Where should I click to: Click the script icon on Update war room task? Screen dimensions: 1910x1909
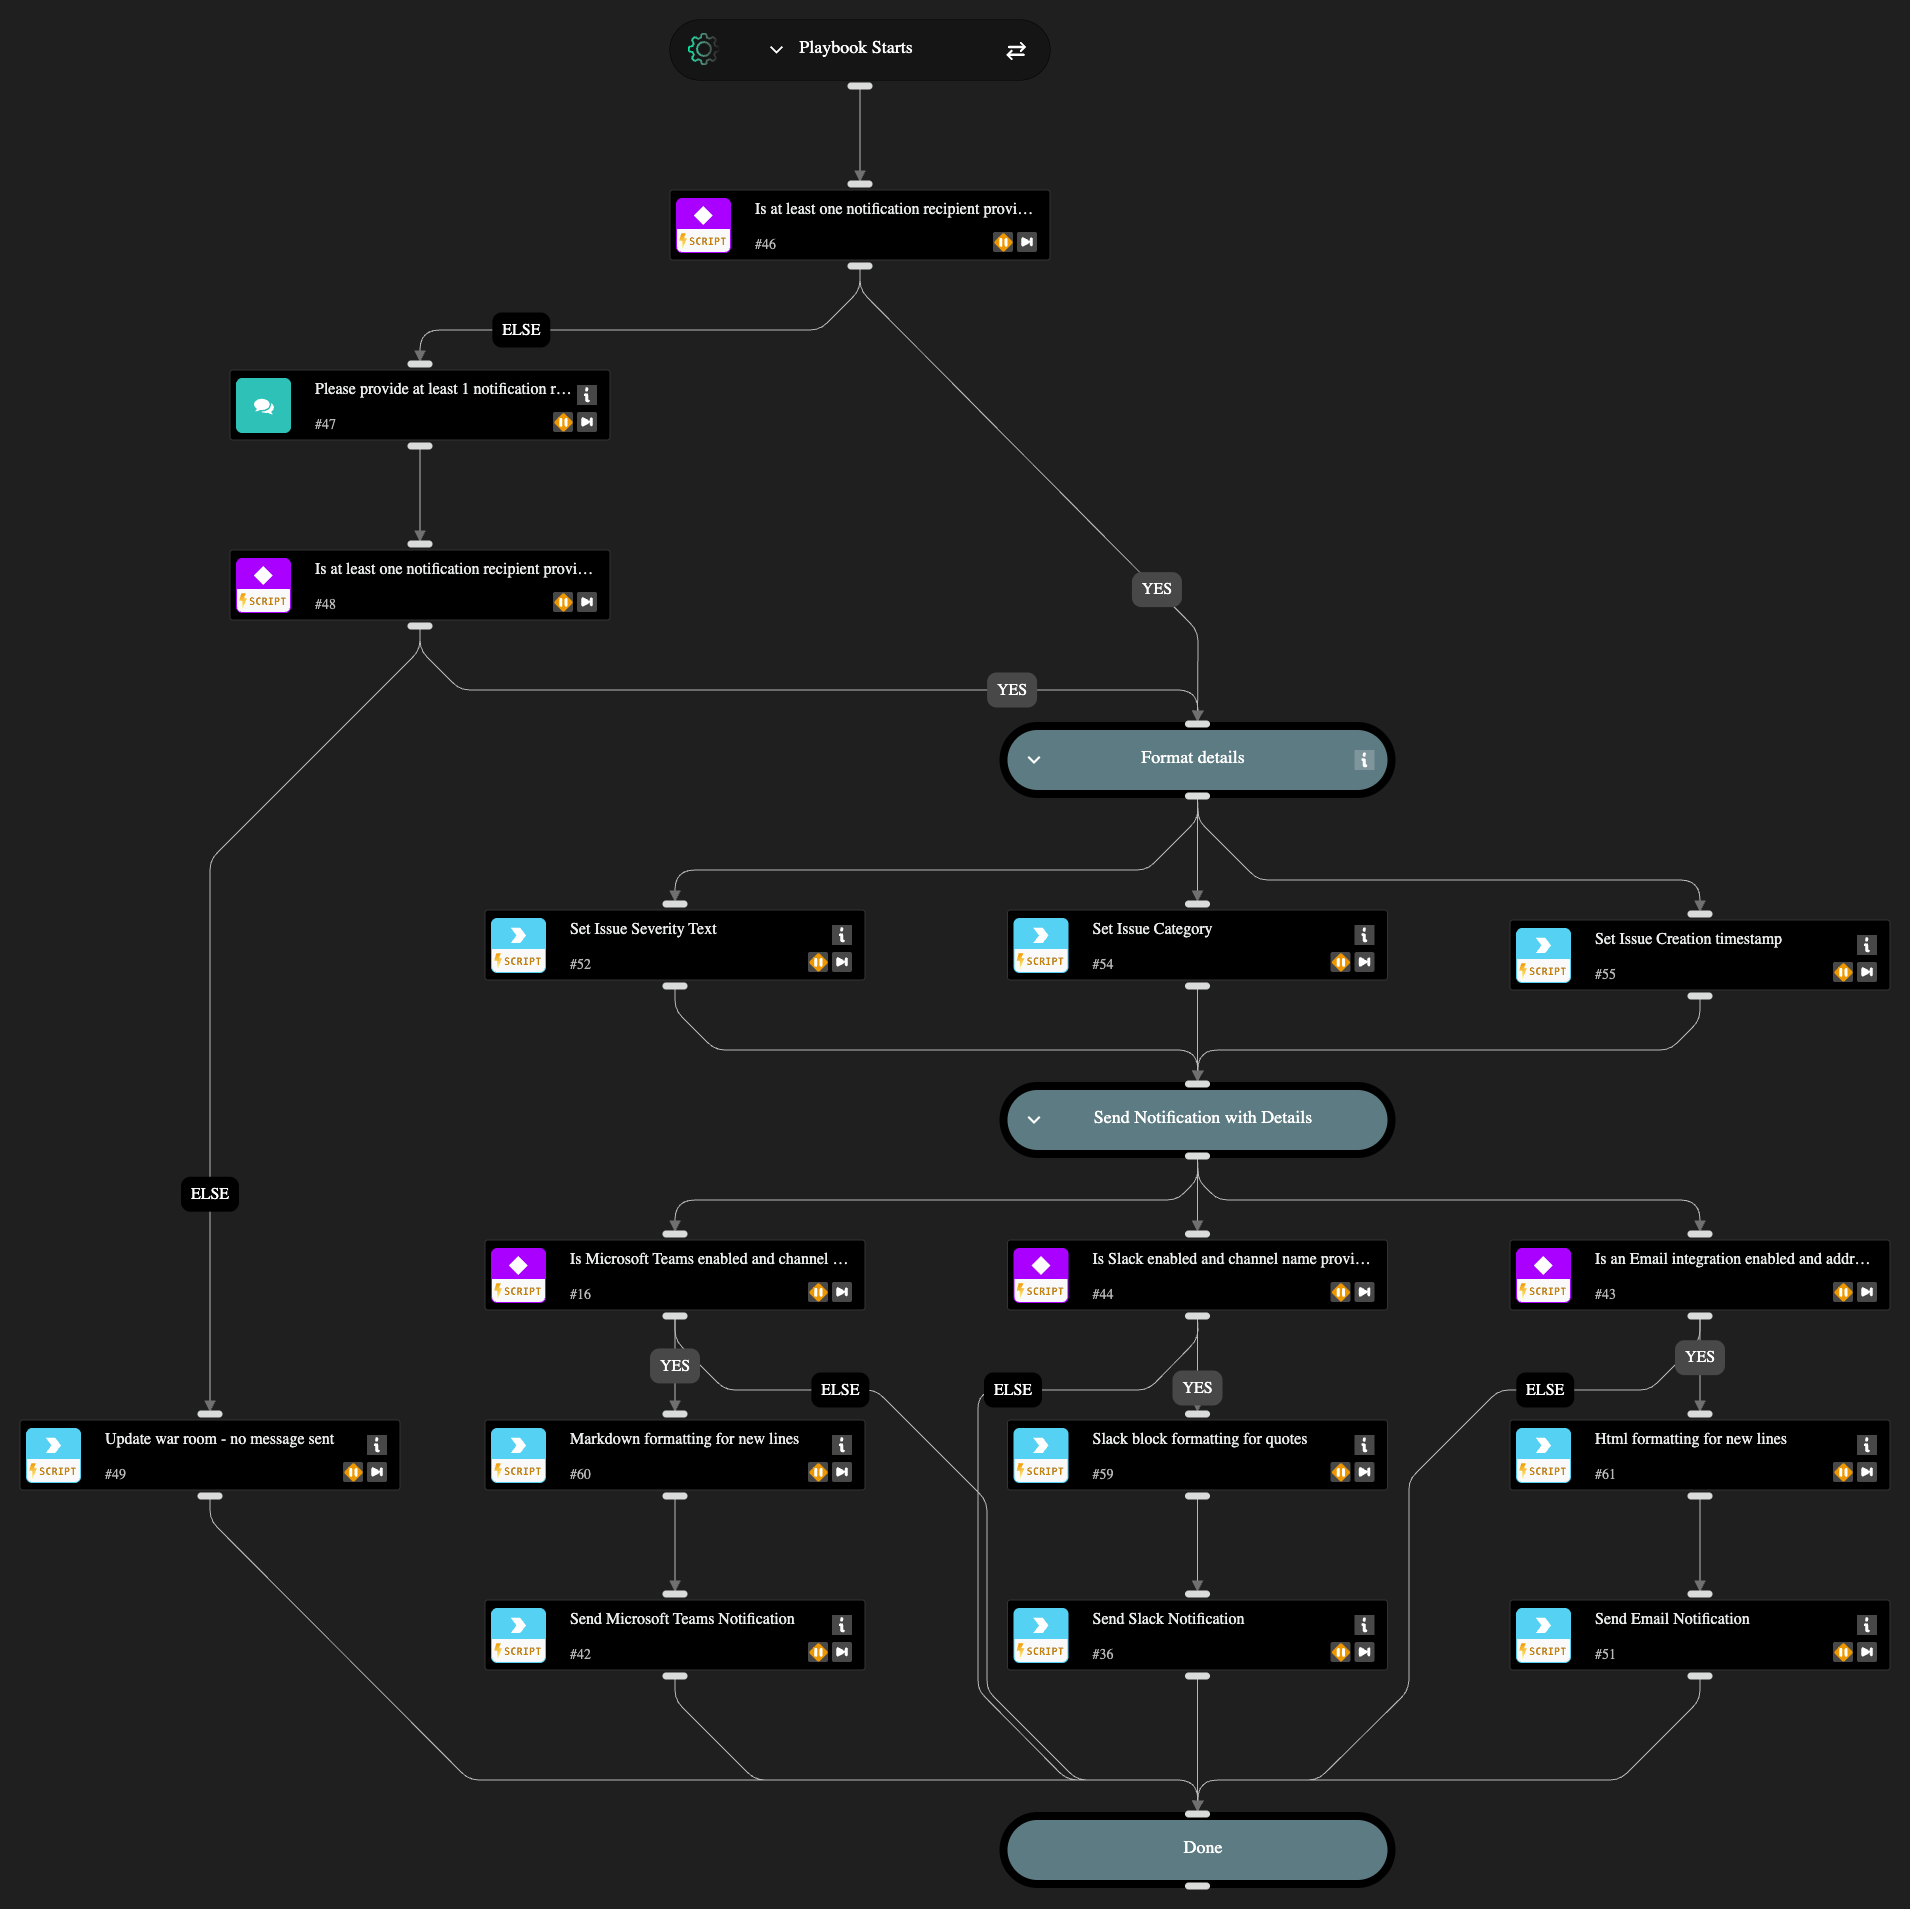[53, 1455]
